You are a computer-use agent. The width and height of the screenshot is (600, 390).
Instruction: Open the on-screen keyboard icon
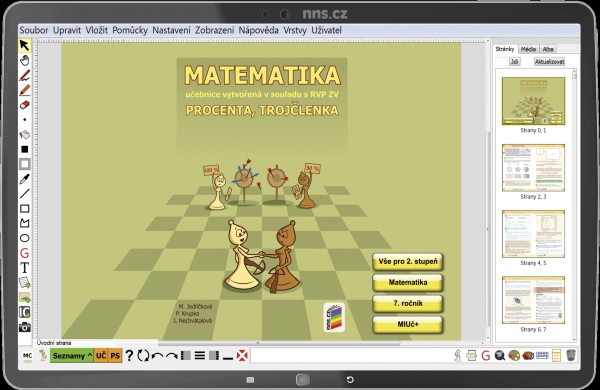pyautogui.click(x=542, y=356)
